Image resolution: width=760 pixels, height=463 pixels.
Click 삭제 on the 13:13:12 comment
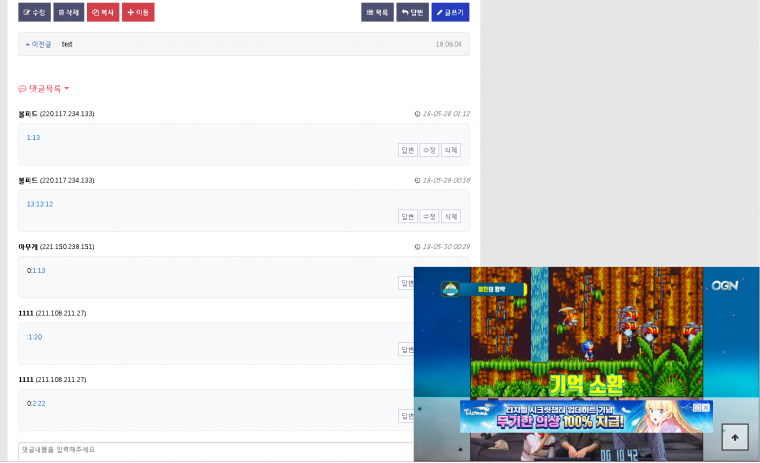tap(451, 217)
